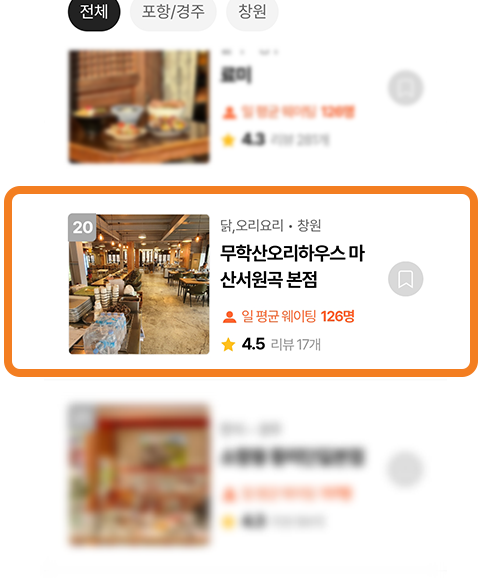Open the 무학산오리하우스 마산서원곡 본점 title
The width and height of the screenshot is (483, 578).
click(x=292, y=266)
